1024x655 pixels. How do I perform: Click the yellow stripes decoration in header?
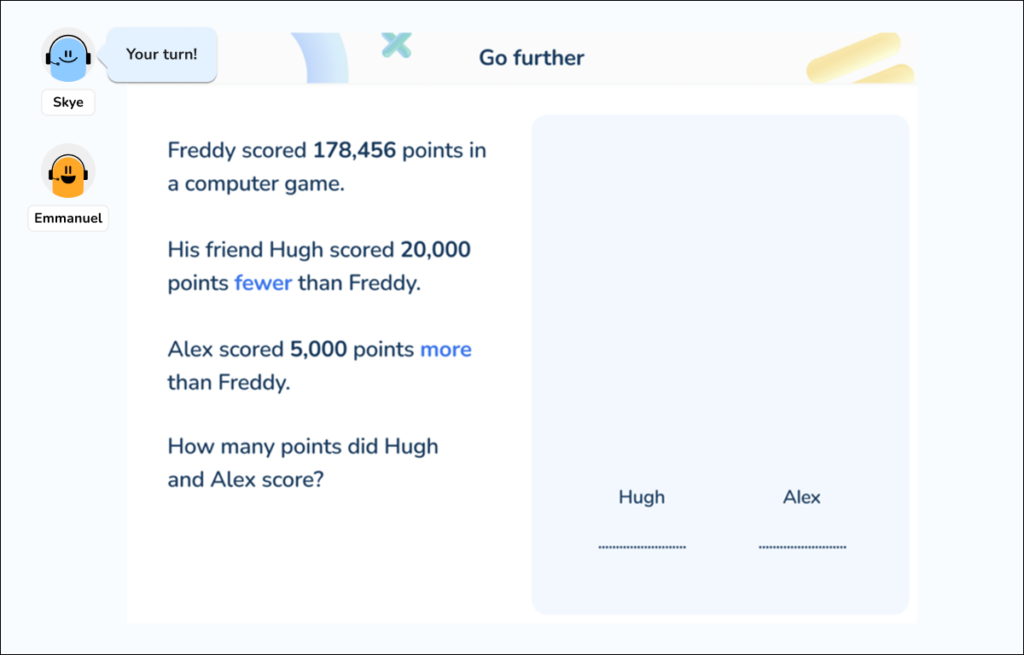861,60
